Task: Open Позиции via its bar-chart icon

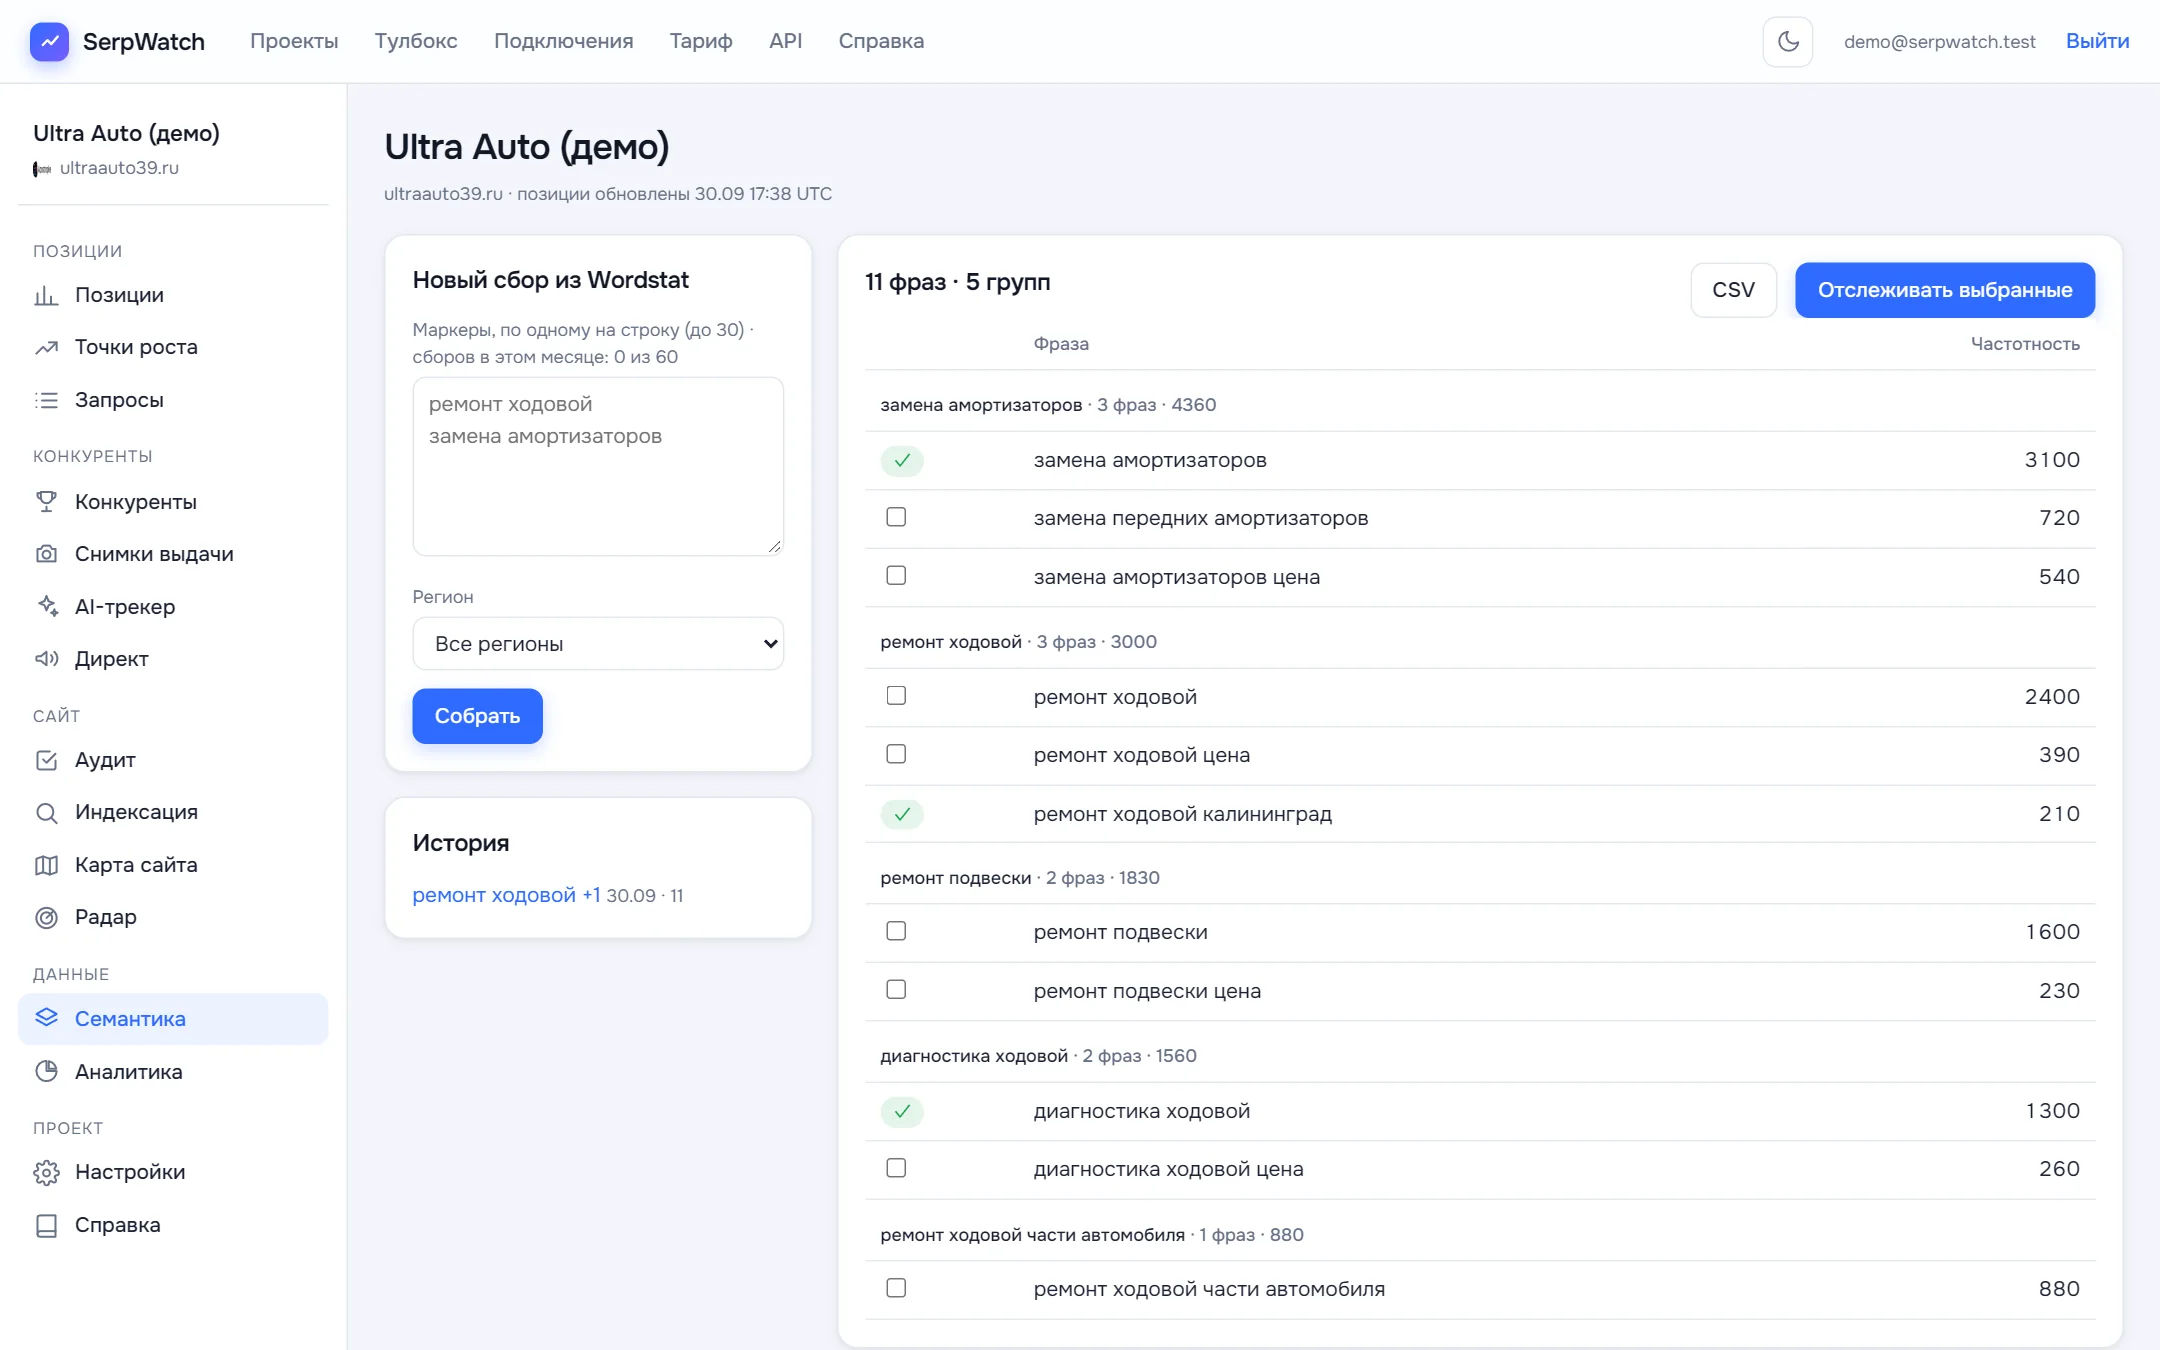Action: click(x=46, y=295)
